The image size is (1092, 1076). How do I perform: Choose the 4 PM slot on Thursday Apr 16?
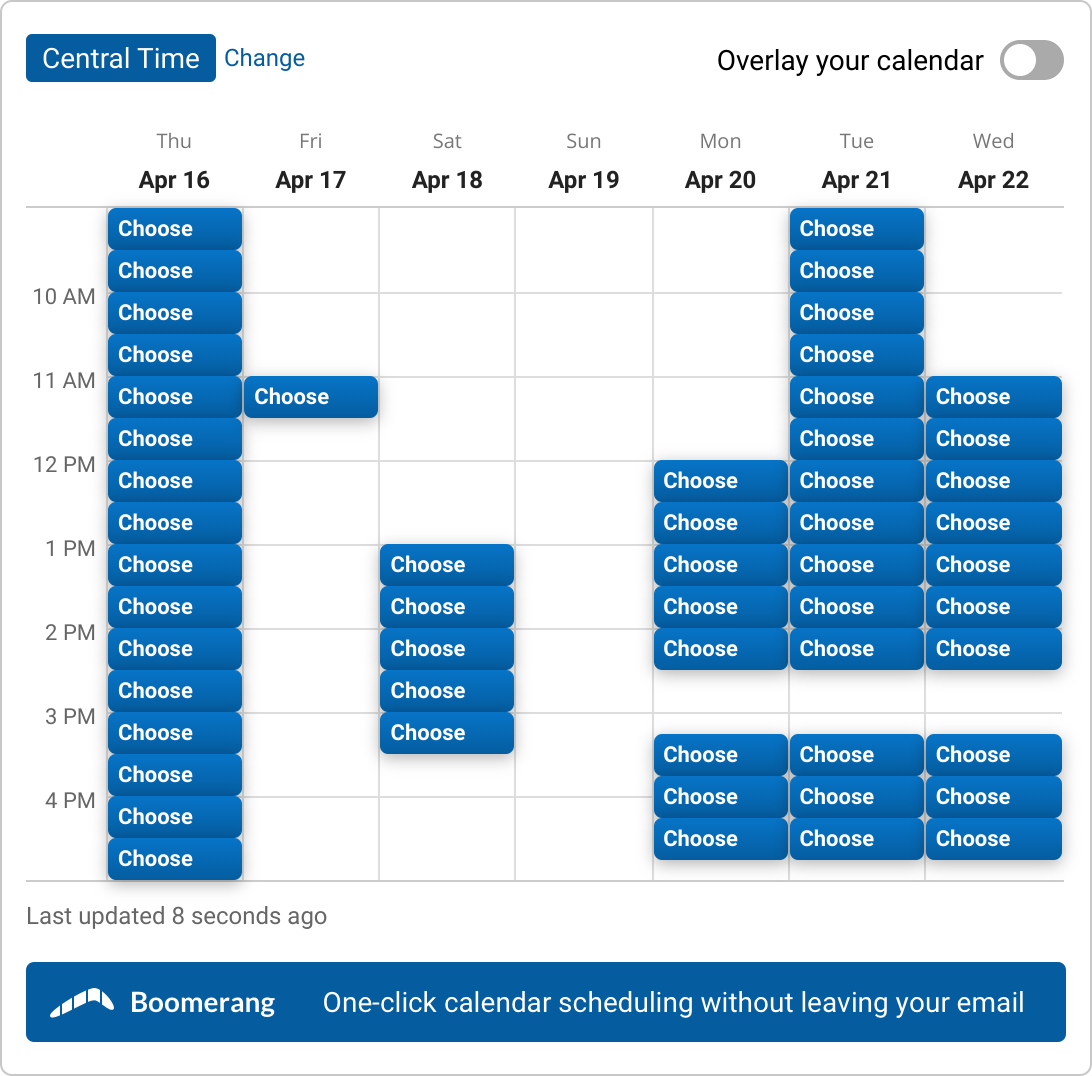[174, 817]
